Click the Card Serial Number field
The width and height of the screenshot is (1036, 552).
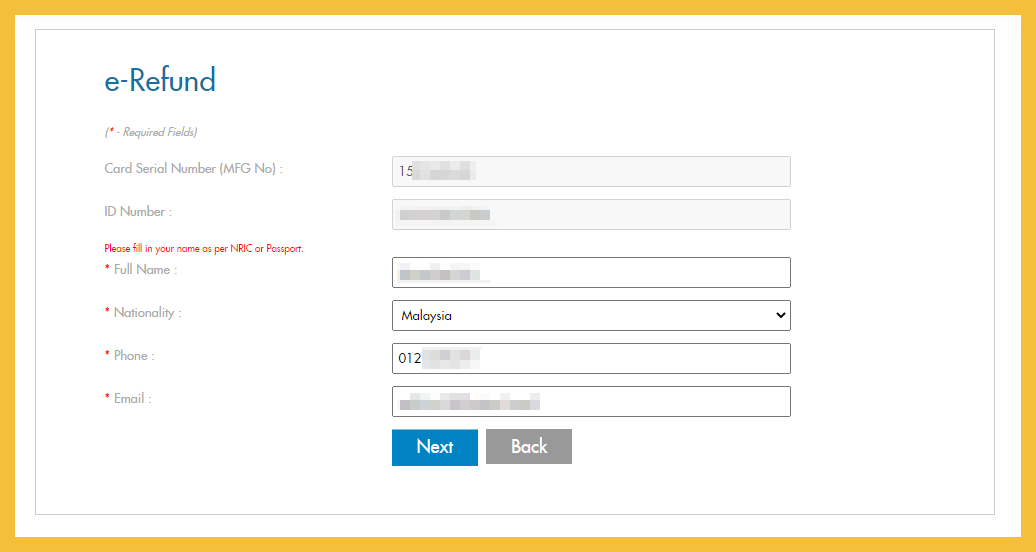coord(590,172)
